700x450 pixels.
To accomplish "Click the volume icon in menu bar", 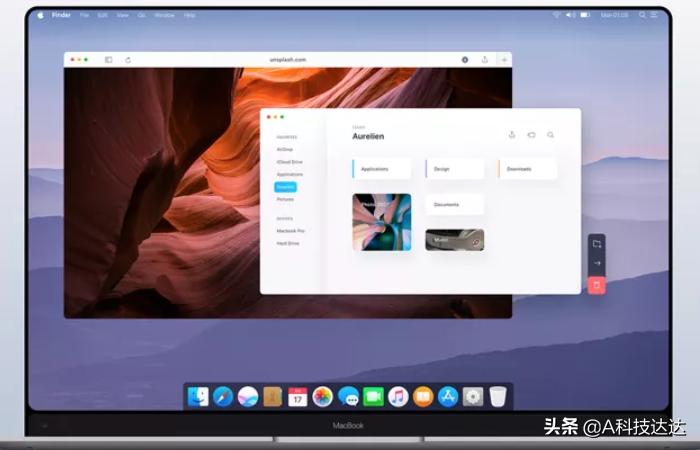I will point(571,15).
